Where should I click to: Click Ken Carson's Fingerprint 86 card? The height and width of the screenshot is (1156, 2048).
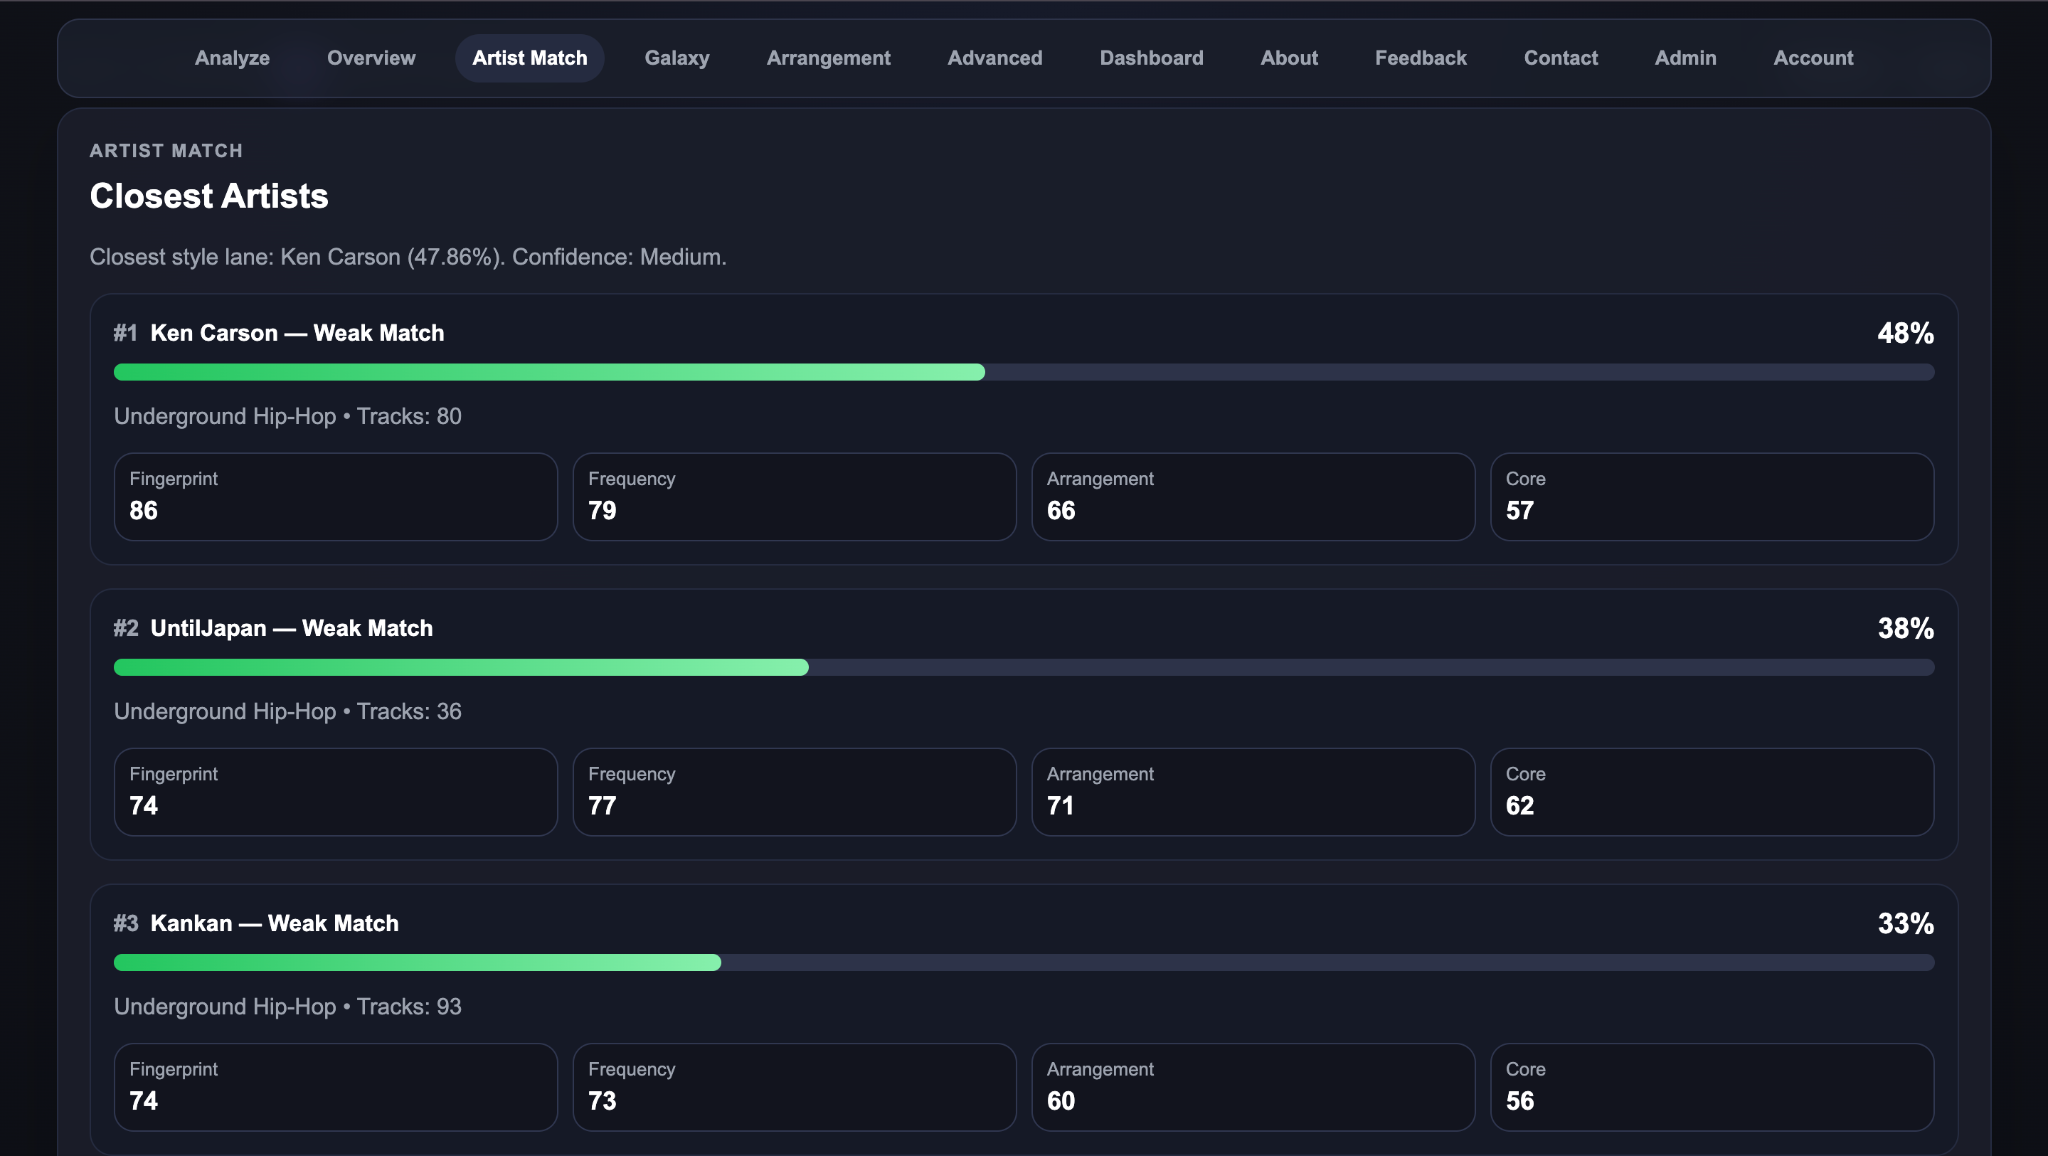pyautogui.click(x=336, y=497)
